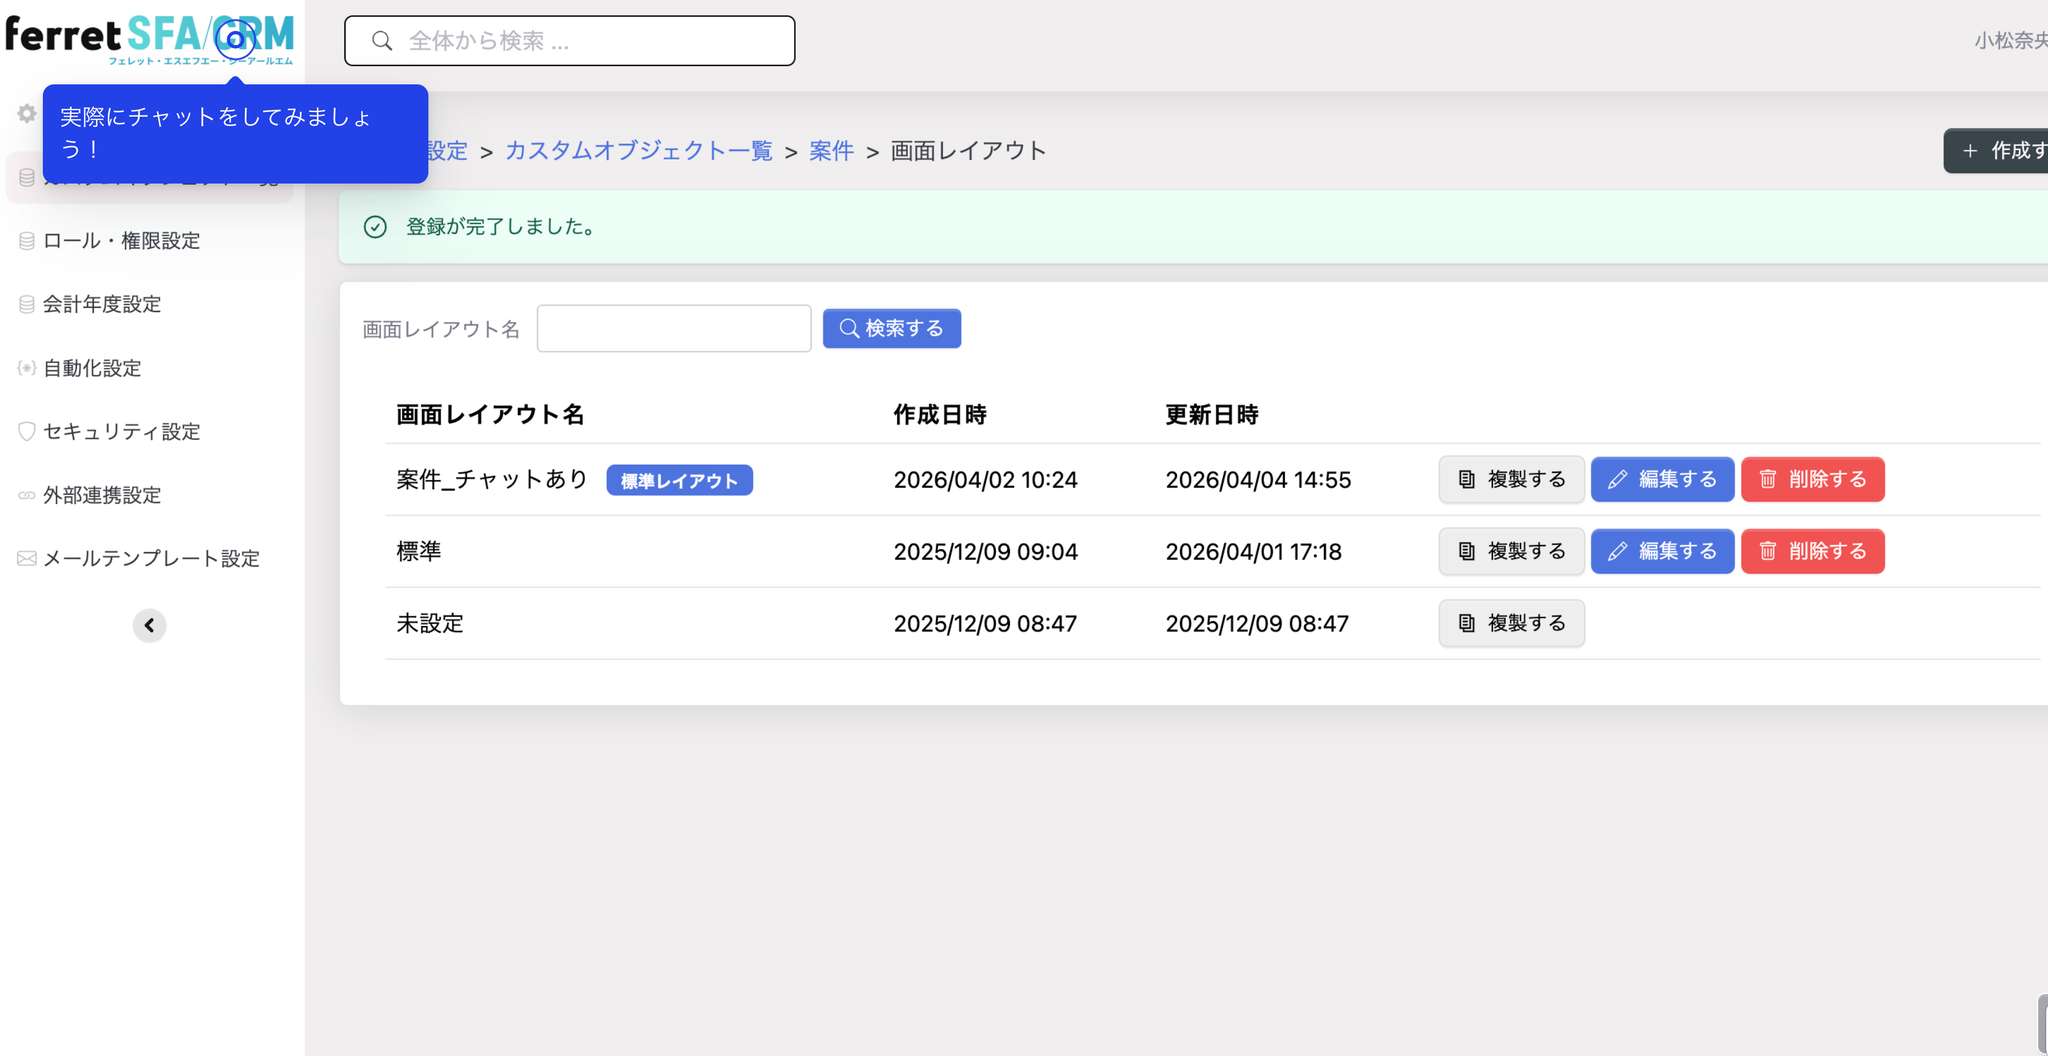Open 会計年度設定 in the sidebar
The height and width of the screenshot is (1056, 2048).
pos(102,304)
